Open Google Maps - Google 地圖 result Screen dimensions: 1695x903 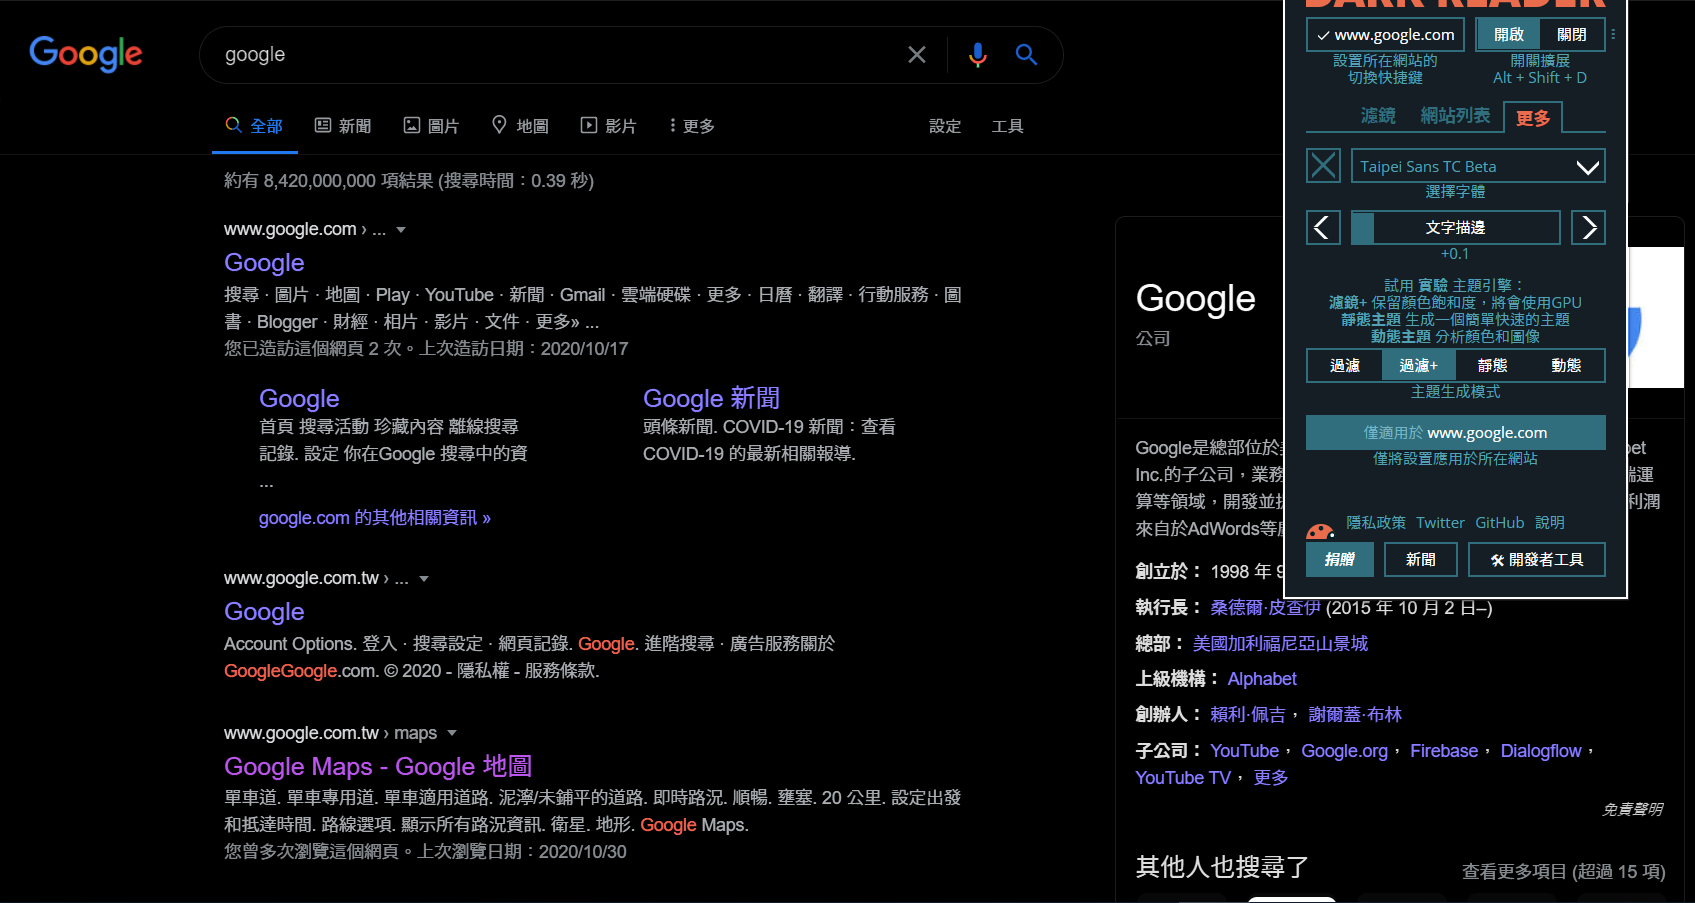click(378, 767)
